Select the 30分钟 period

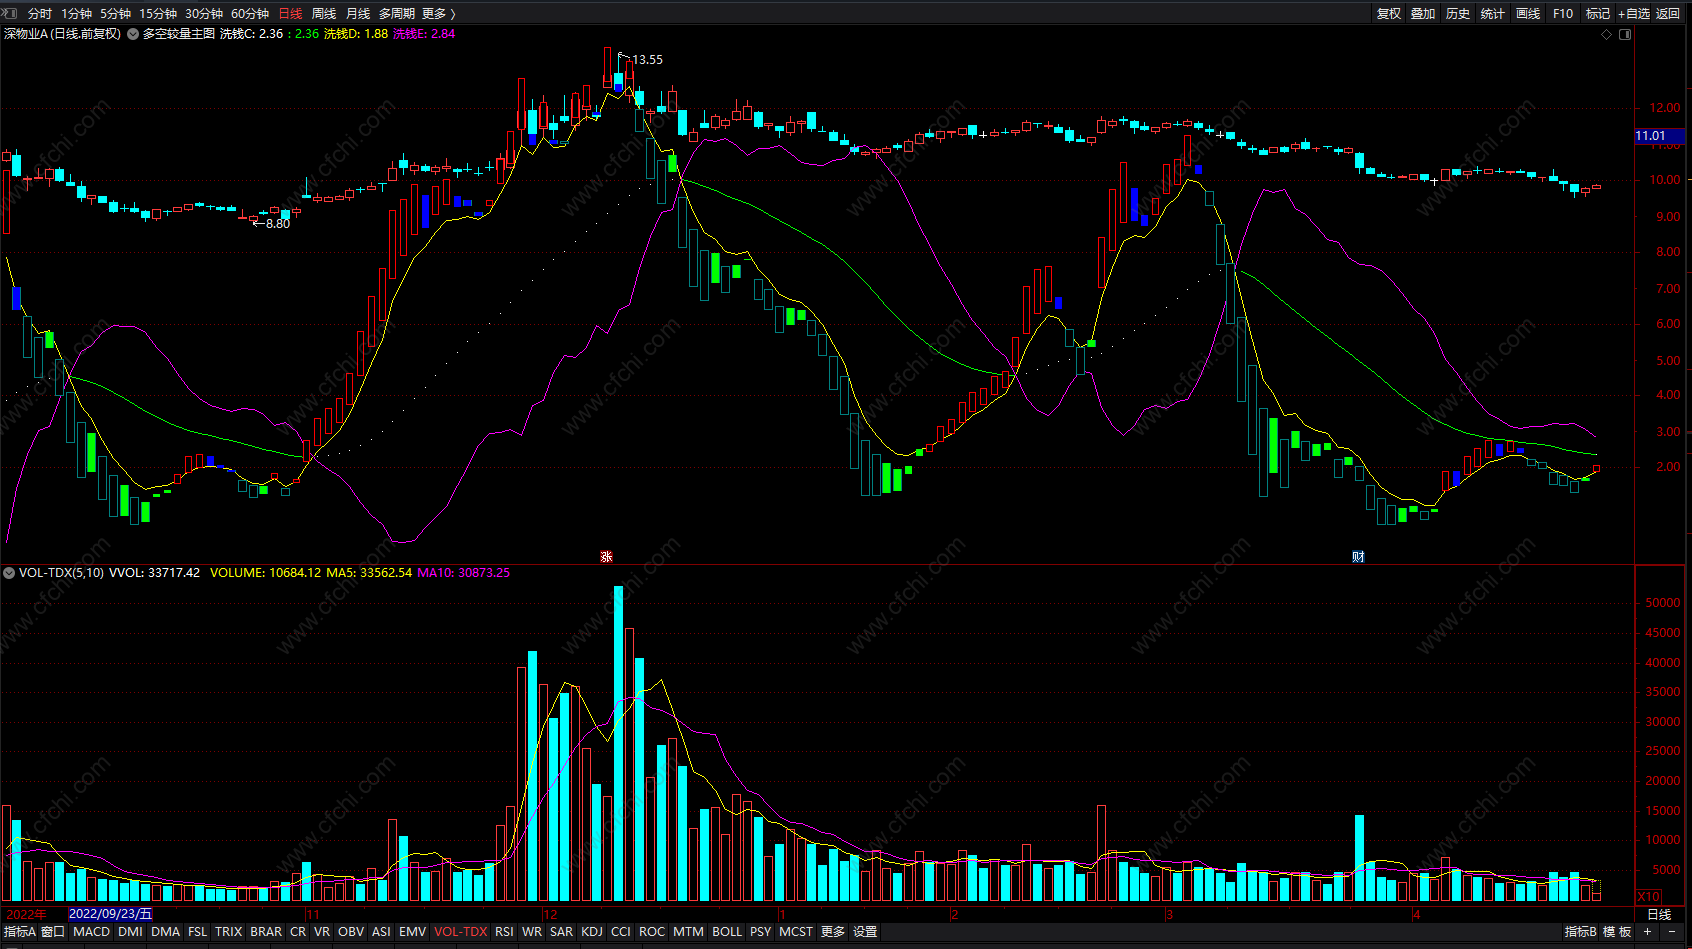pos(204,14)
